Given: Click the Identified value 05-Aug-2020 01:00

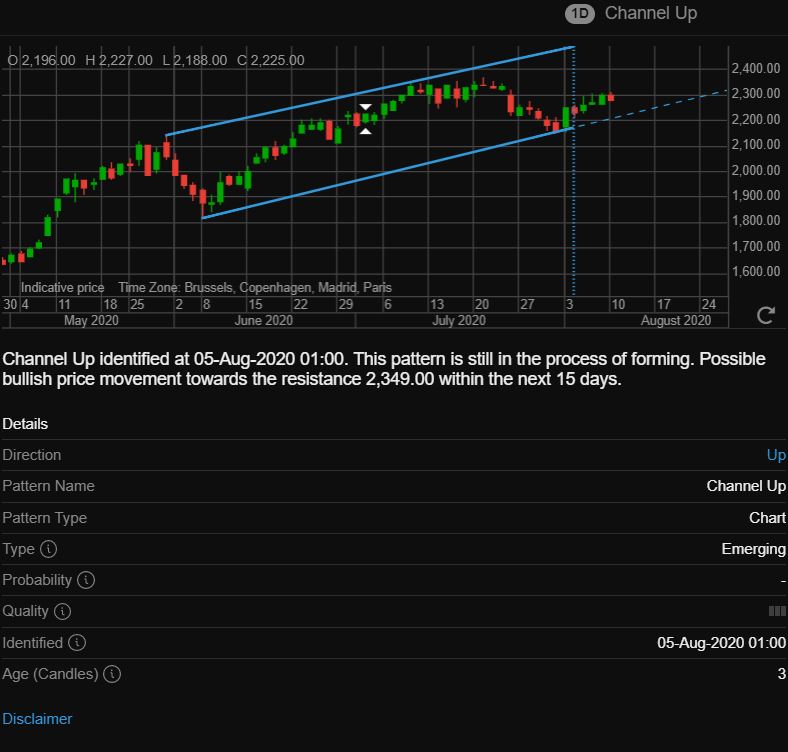Looking at the screenshot, I should point(721,643).
